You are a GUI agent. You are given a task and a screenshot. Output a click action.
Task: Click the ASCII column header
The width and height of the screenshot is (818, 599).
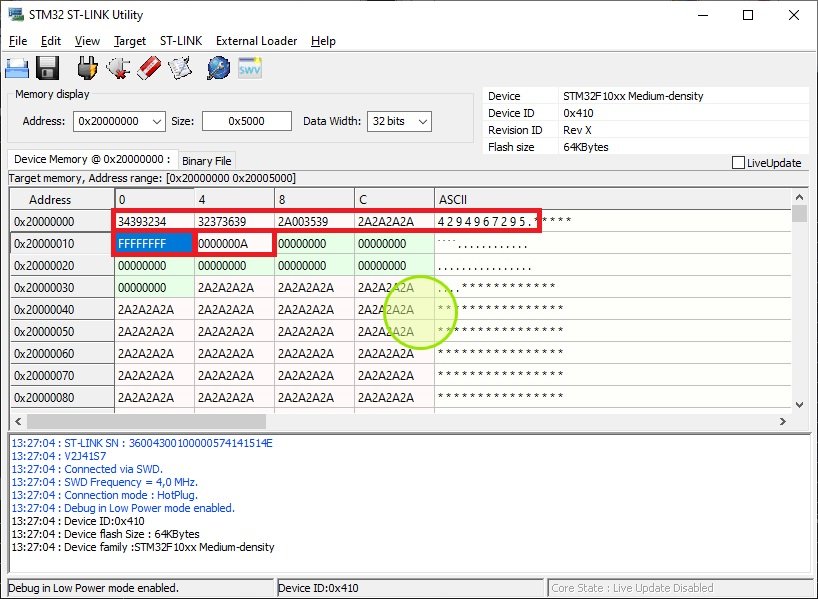coord(612,199)
